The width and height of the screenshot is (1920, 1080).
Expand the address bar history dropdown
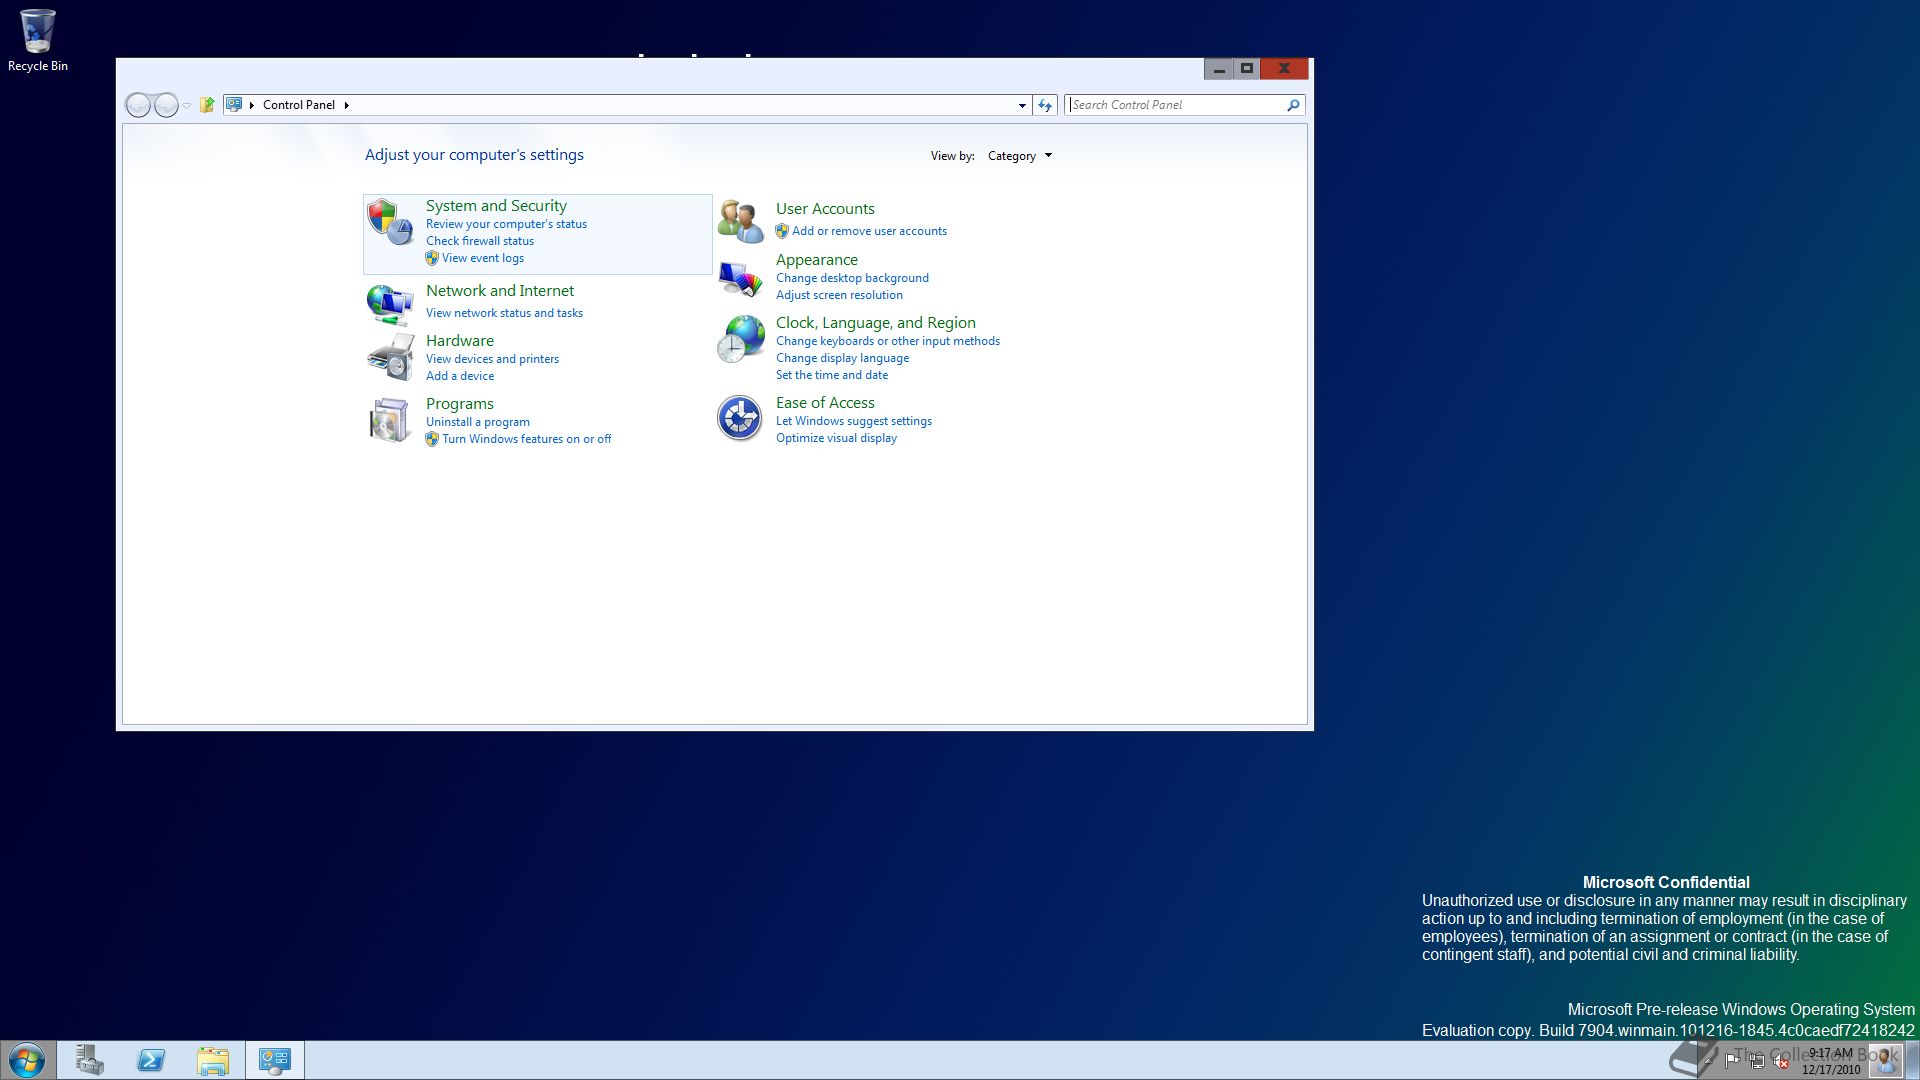[x=1022, y=105]
